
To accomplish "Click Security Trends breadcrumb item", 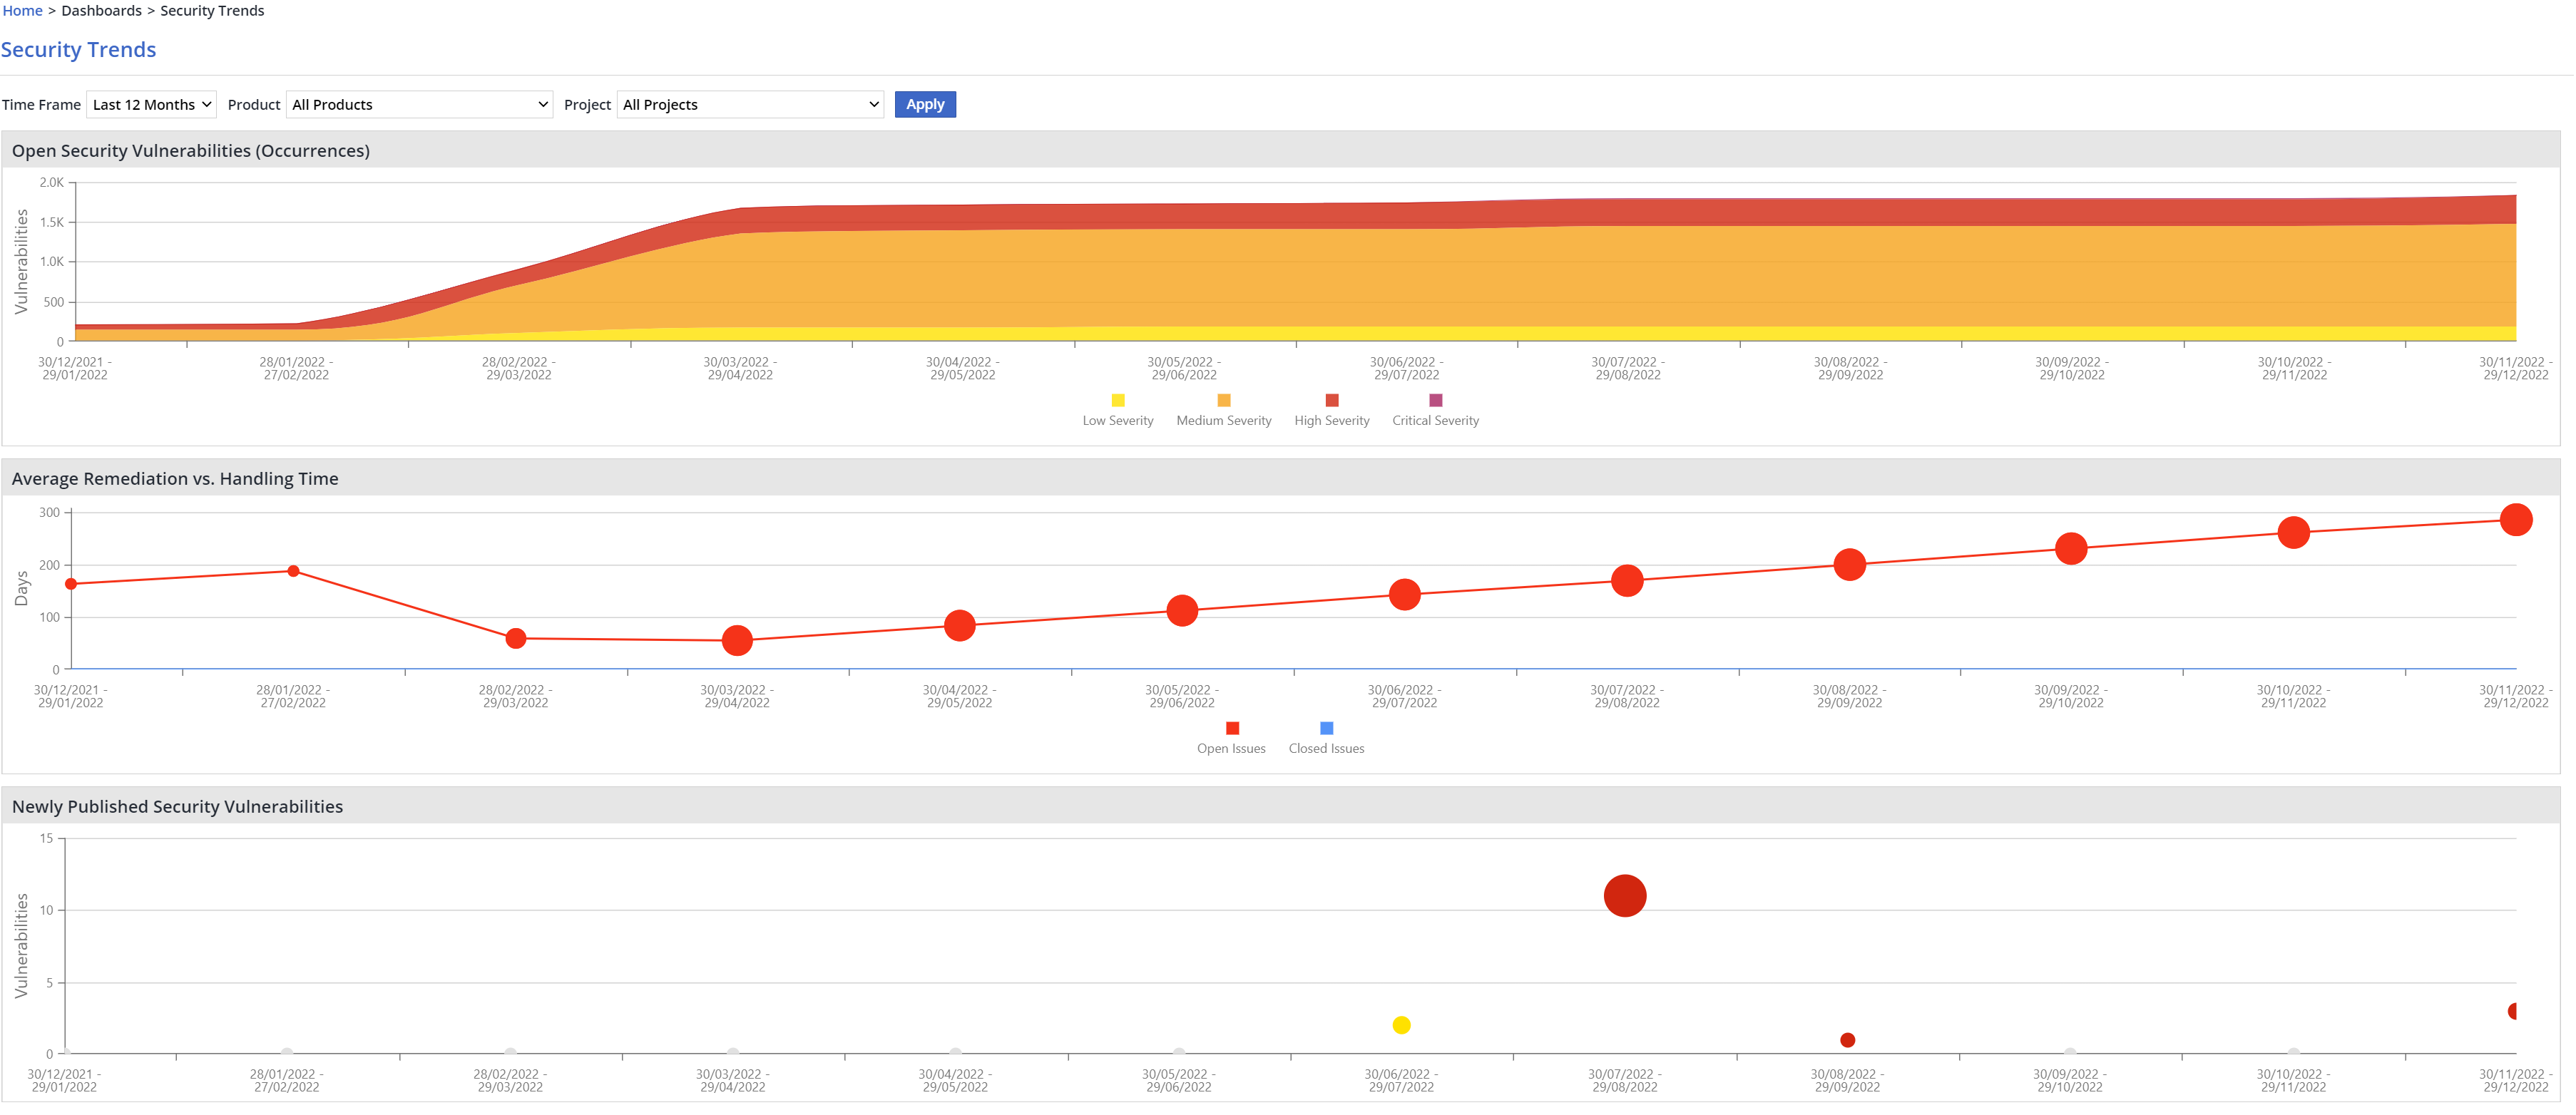I will click(x=212, y=11).
